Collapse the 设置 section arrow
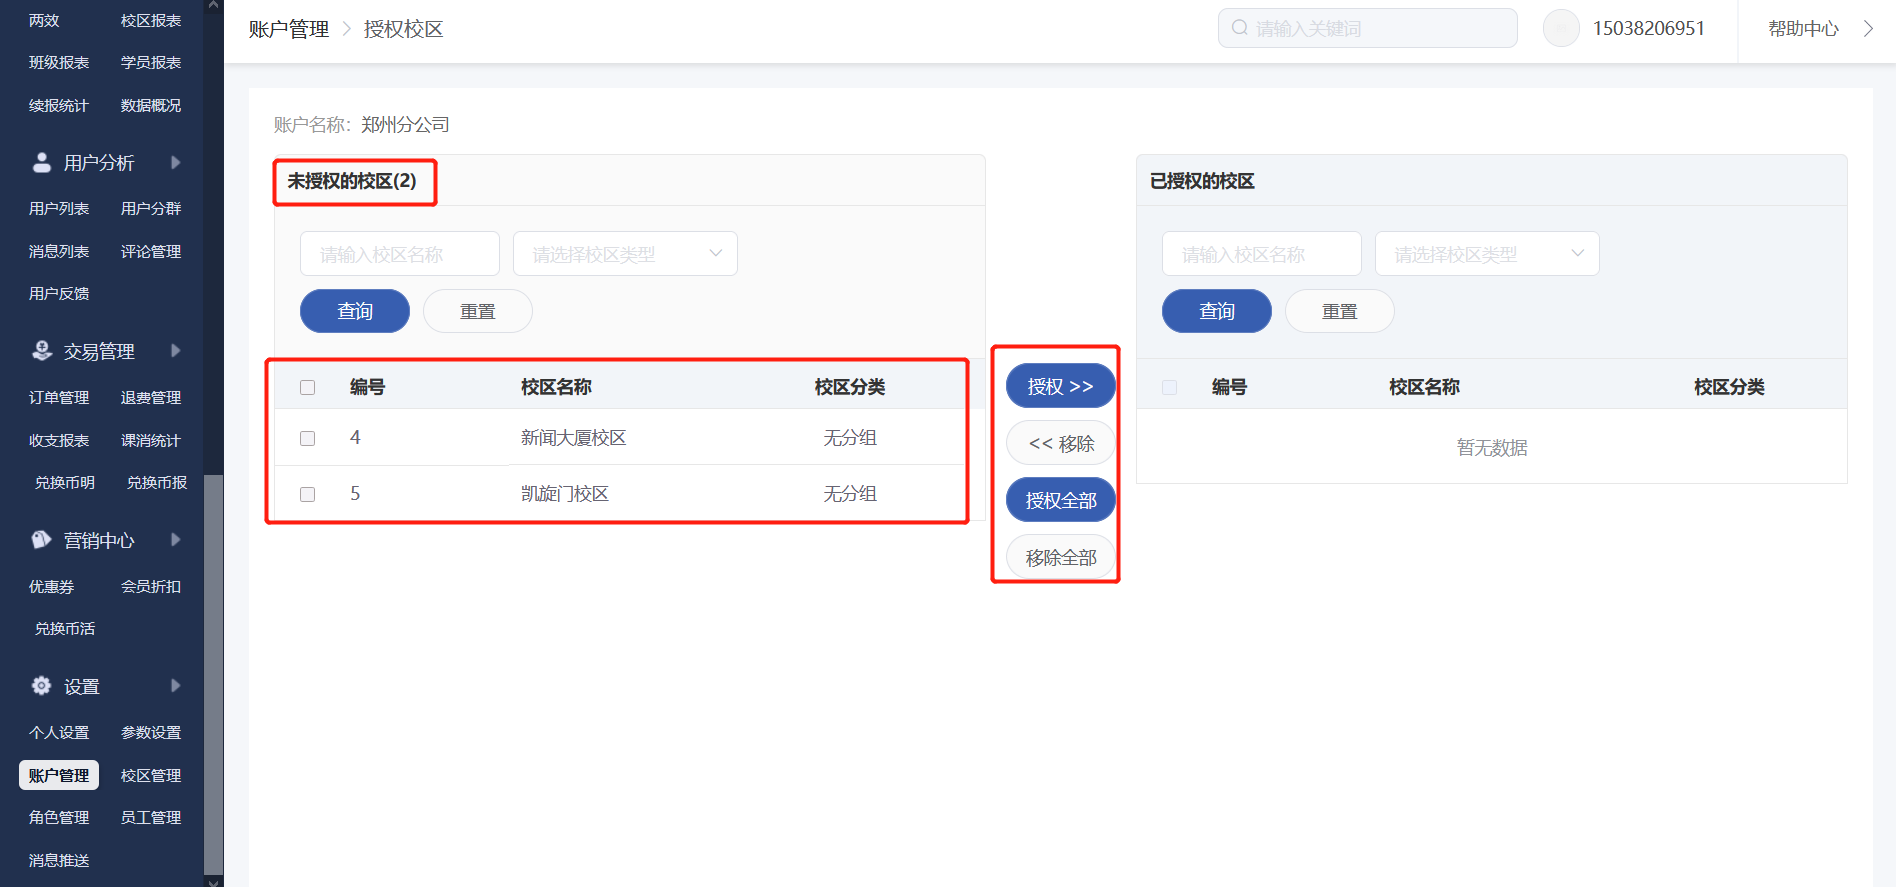 click(176, 686)
